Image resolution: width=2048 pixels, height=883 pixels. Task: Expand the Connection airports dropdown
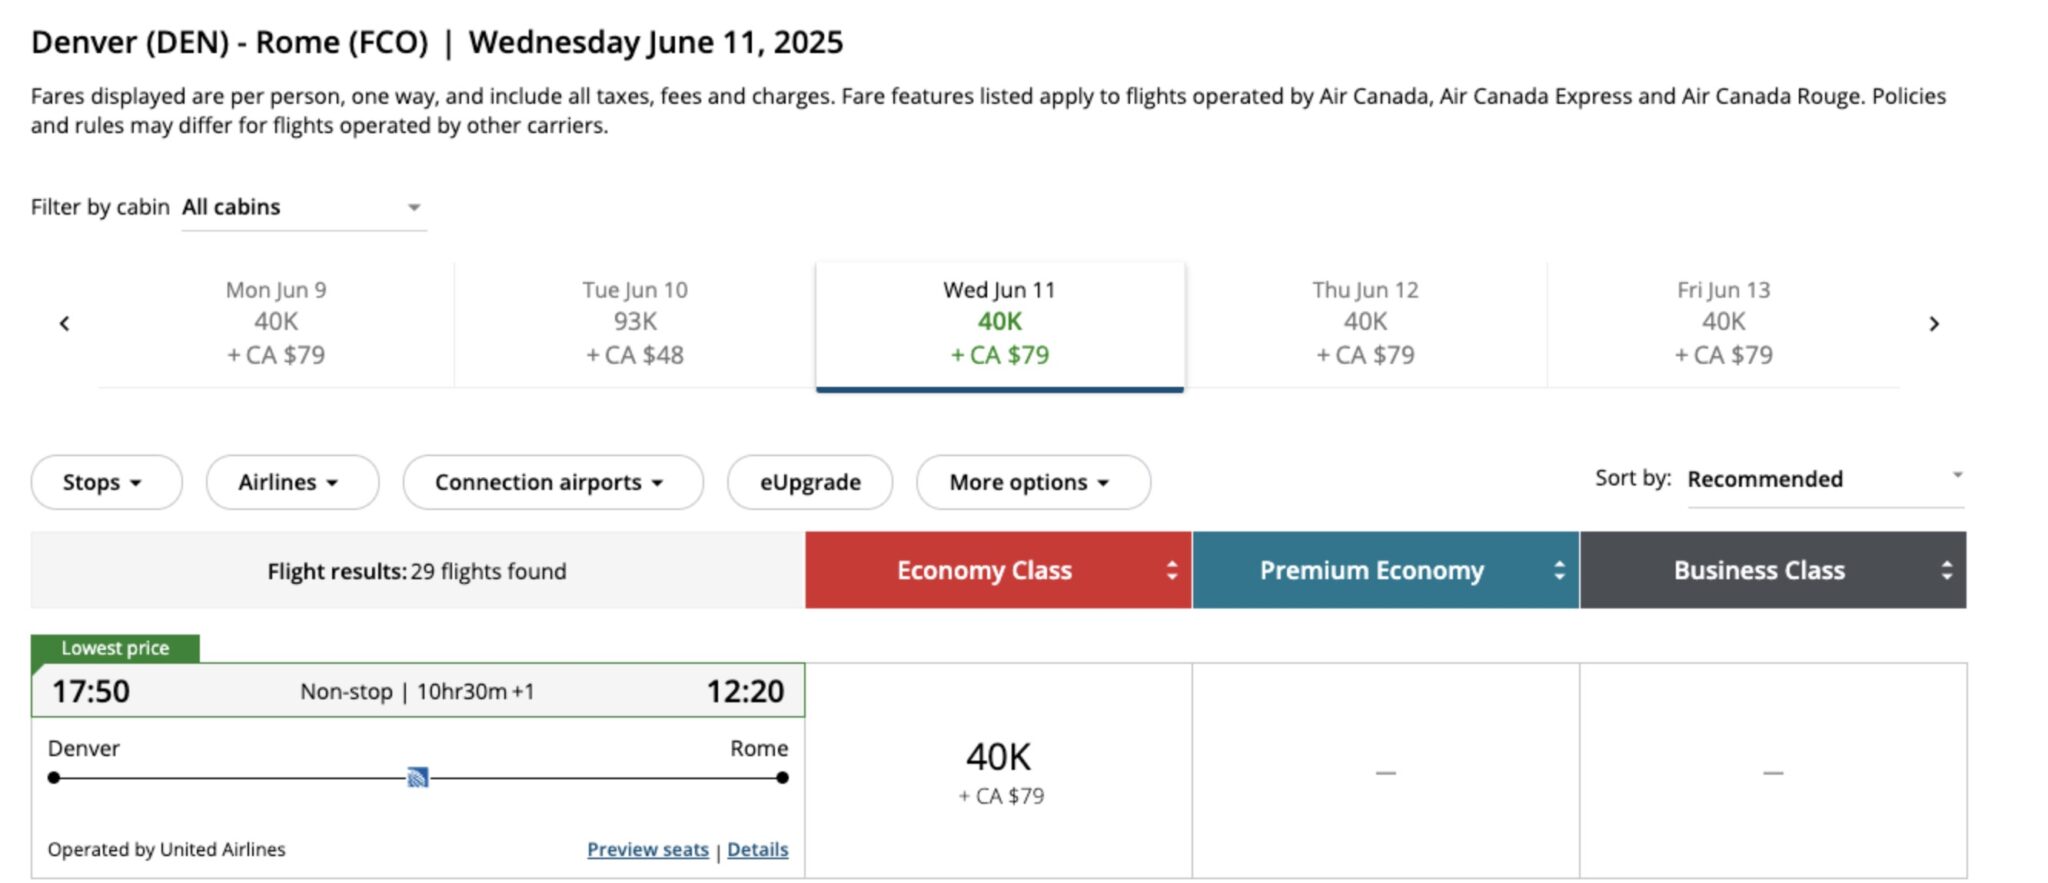coord(551,482)
